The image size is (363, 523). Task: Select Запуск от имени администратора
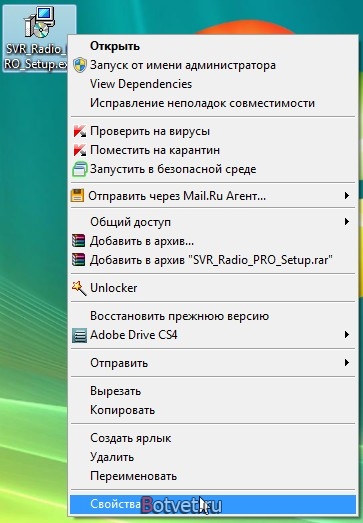click(213, 65)
